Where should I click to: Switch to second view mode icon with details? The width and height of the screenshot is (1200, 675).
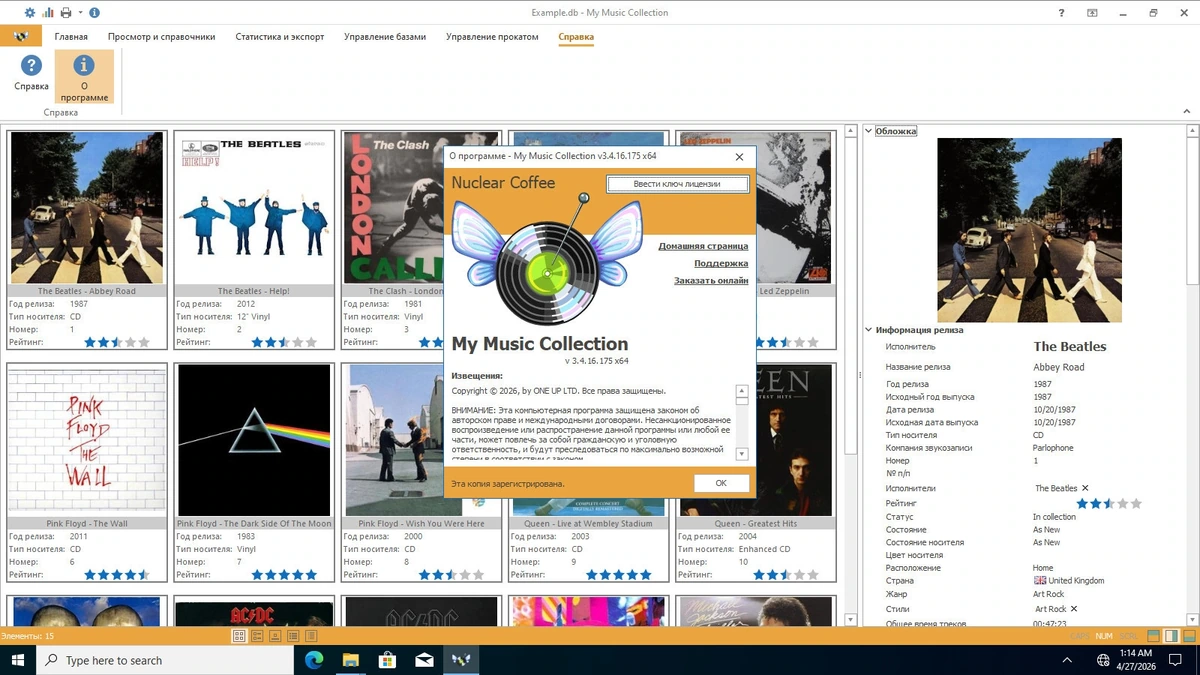[257, 636]
